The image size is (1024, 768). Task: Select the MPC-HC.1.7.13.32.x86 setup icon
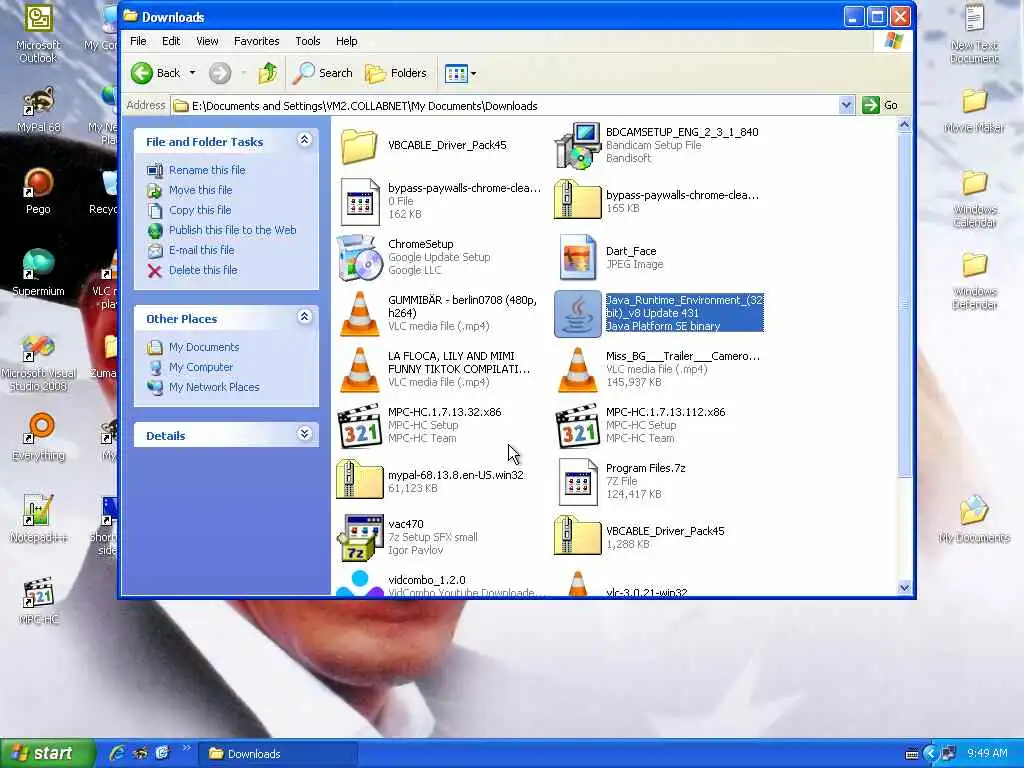(x=359, y=426)
